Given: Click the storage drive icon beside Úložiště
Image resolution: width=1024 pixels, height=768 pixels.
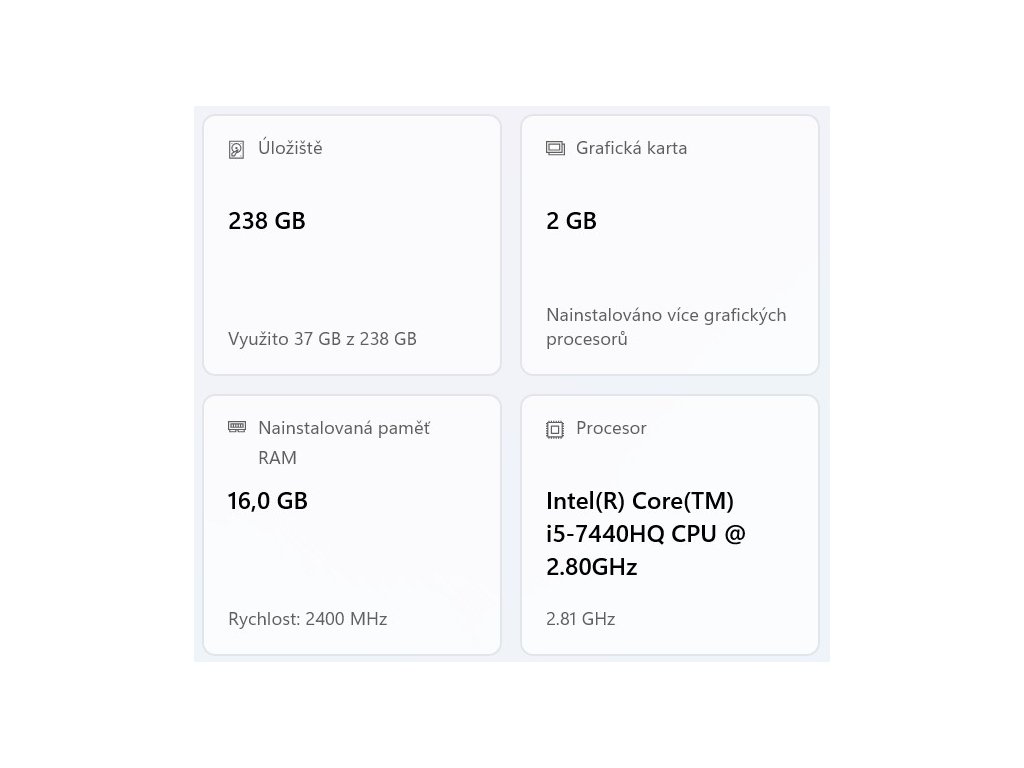Looking at the screenshot, I should [236, 150].
